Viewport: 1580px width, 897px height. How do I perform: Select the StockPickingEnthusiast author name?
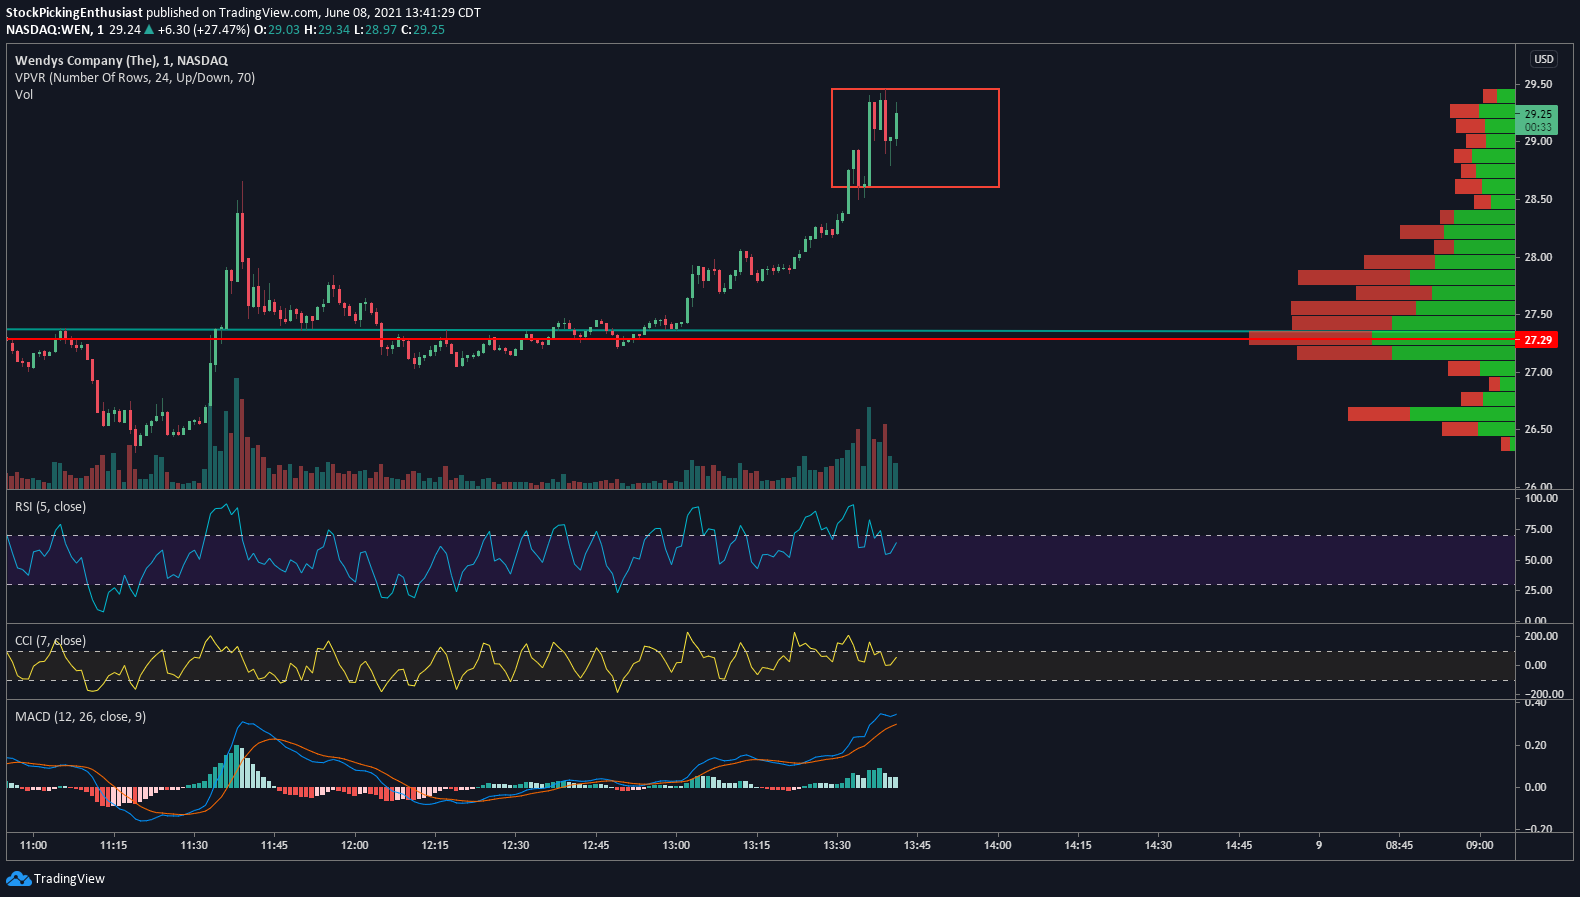click(x=74, y=13)
